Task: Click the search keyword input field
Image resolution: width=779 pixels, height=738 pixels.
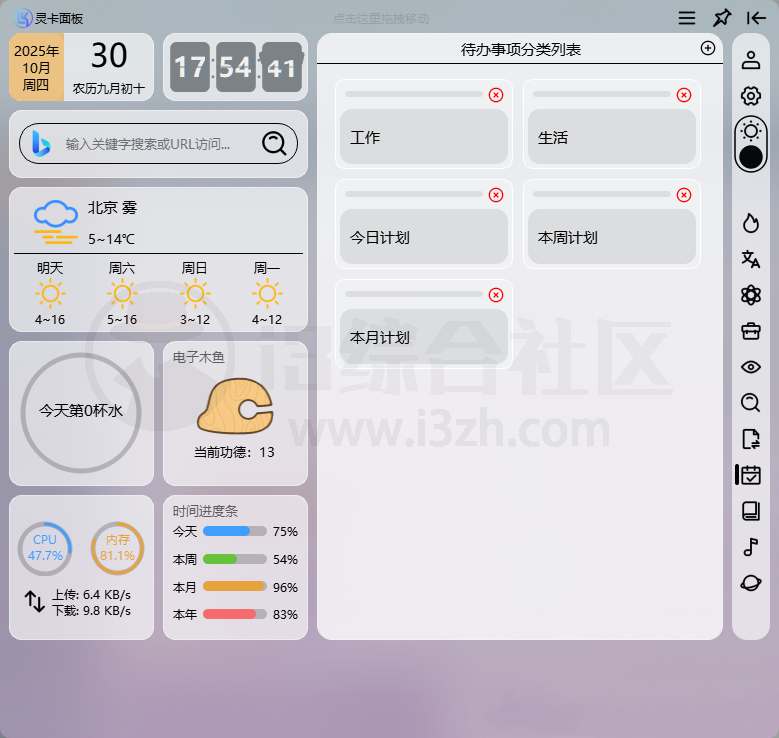Action: [x=156, y=144]
